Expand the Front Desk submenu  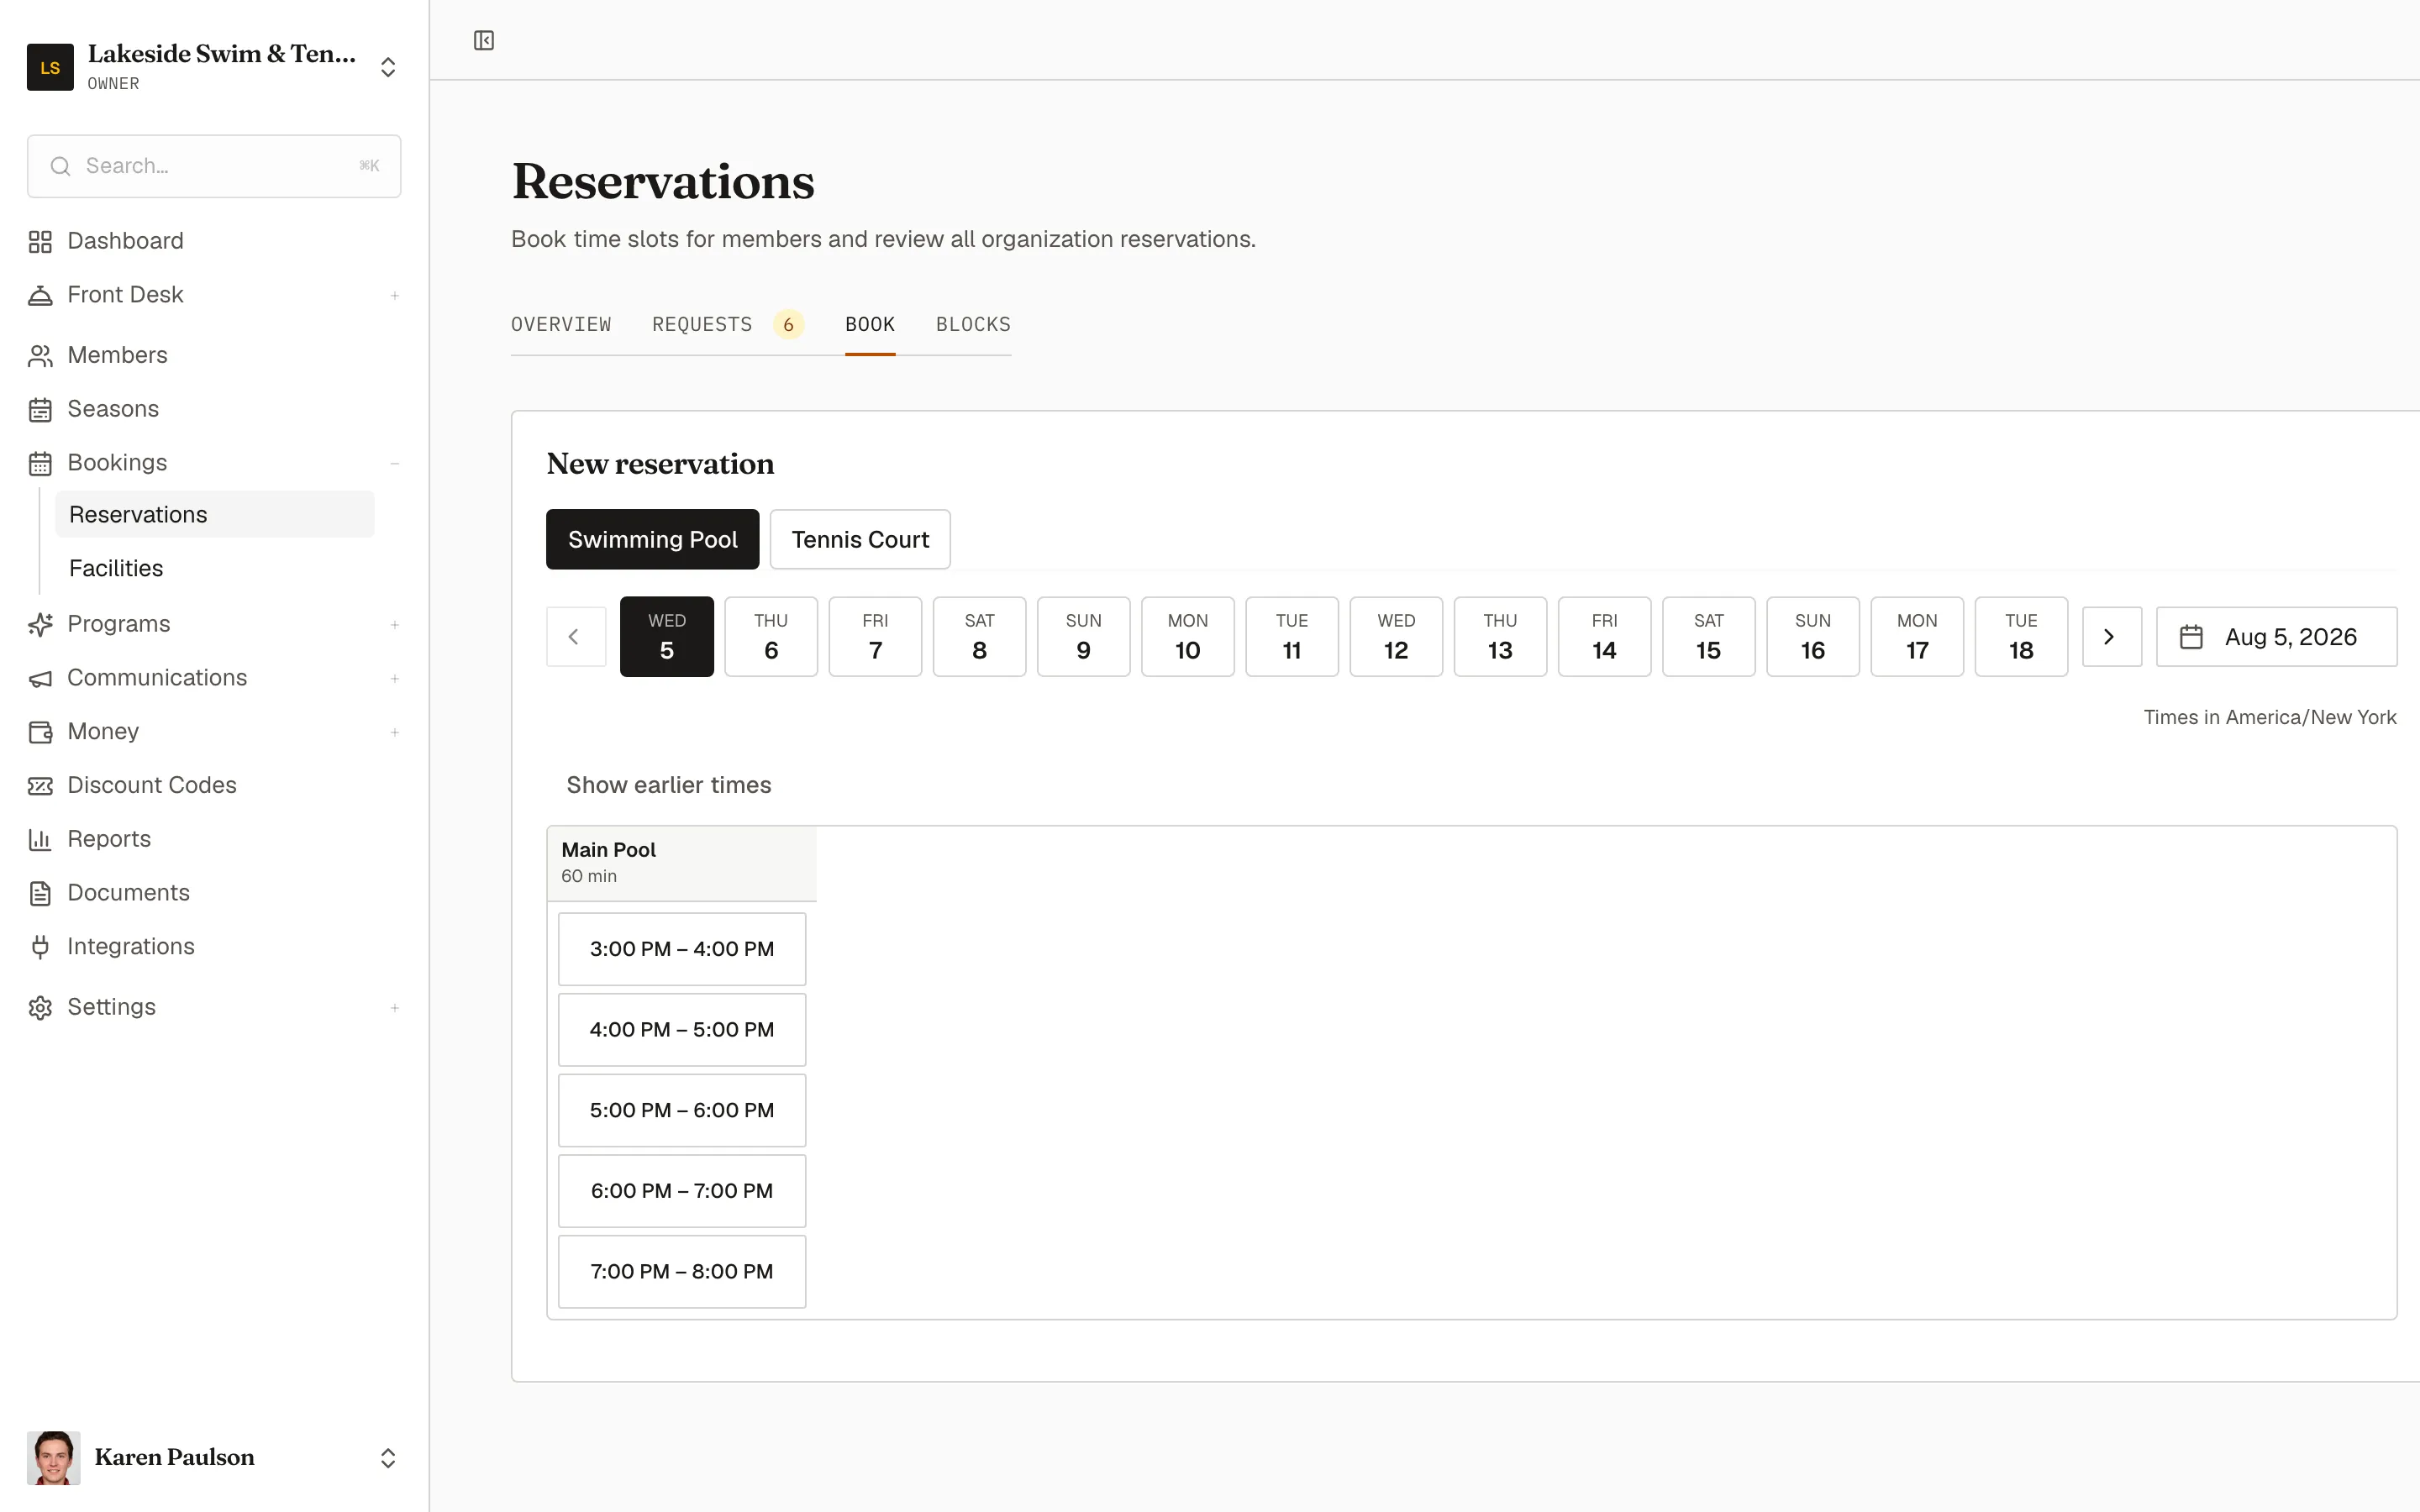pyautogui.click(x=395, y=295)
